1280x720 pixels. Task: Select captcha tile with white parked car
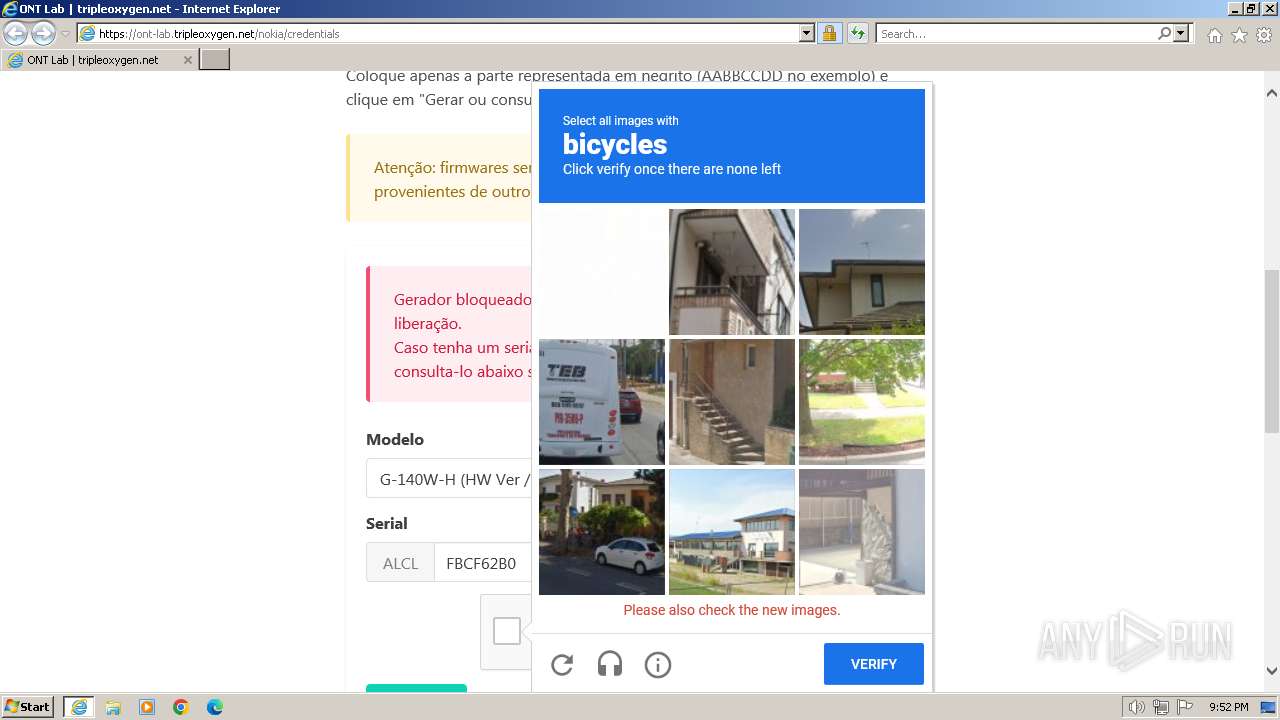[602, 532]
